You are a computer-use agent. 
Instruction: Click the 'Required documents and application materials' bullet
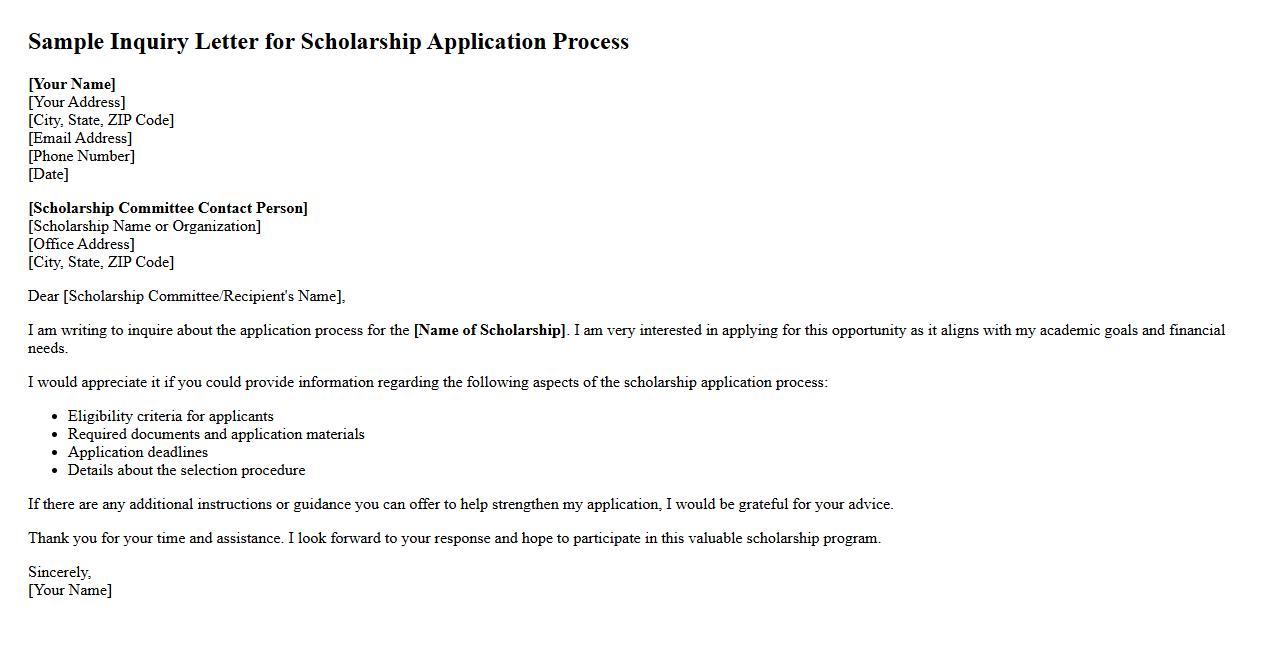[x=216, y=434]
